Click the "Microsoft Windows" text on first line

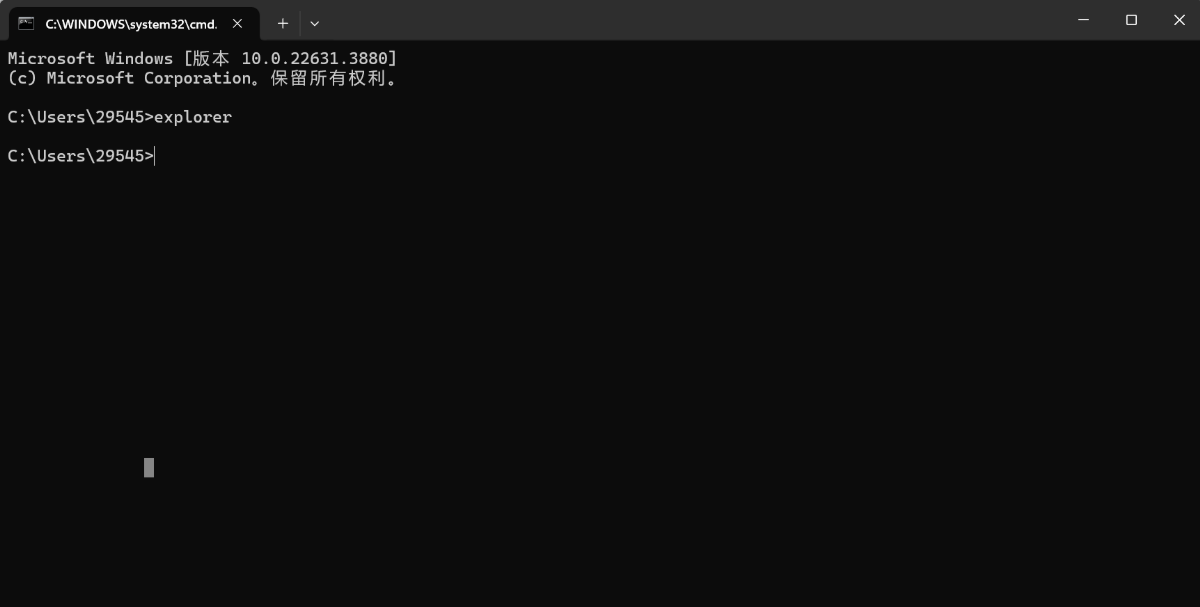90,59
